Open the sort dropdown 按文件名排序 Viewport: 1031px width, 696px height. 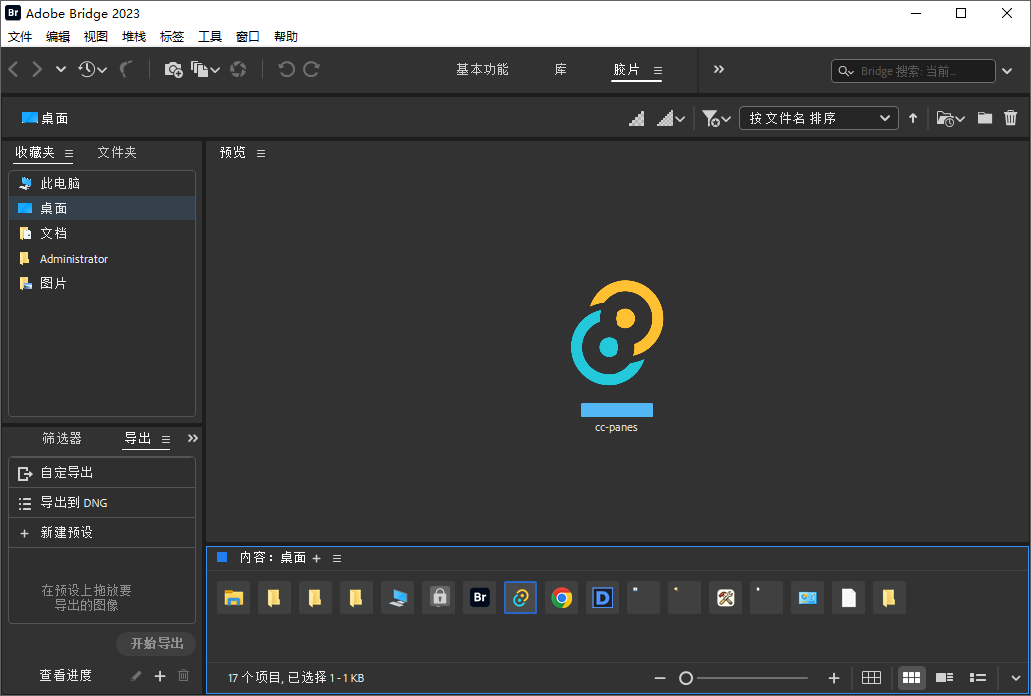[x=818, y=117]
